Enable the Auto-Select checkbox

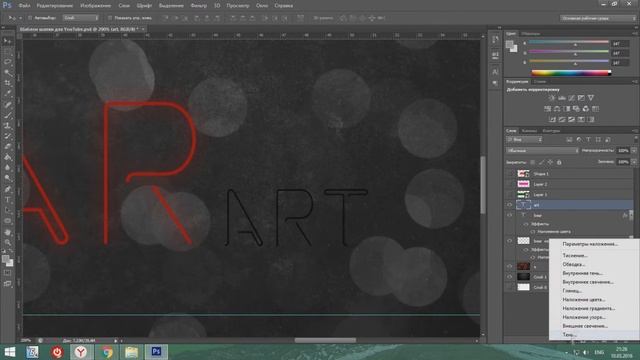click(30, 18)
